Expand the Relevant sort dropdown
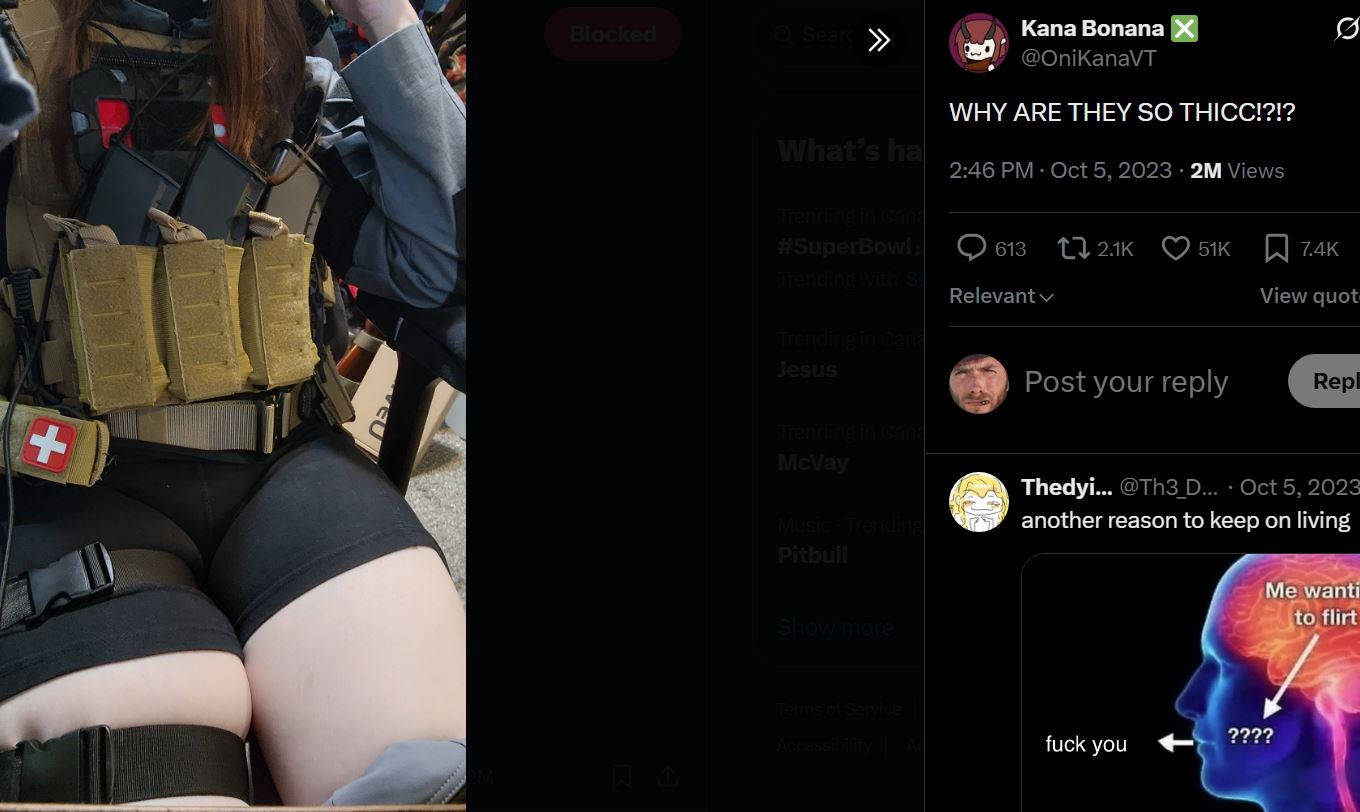 (1001, 296)
